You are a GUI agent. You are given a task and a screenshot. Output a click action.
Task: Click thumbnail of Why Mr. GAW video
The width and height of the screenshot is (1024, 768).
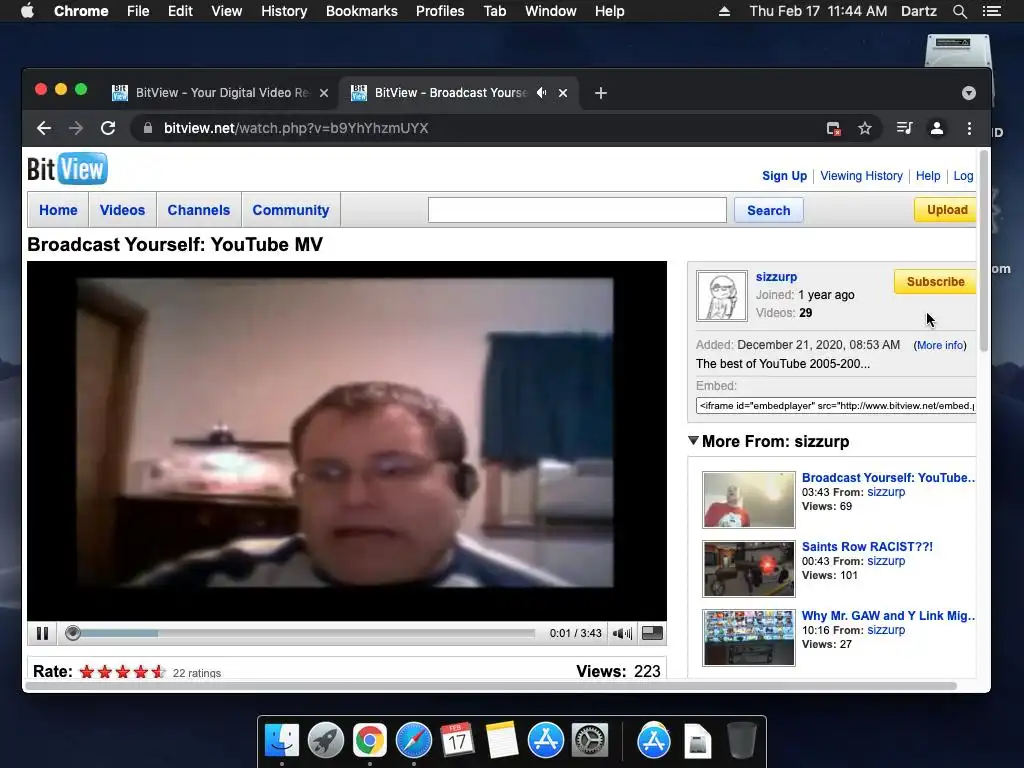[749, 637]
